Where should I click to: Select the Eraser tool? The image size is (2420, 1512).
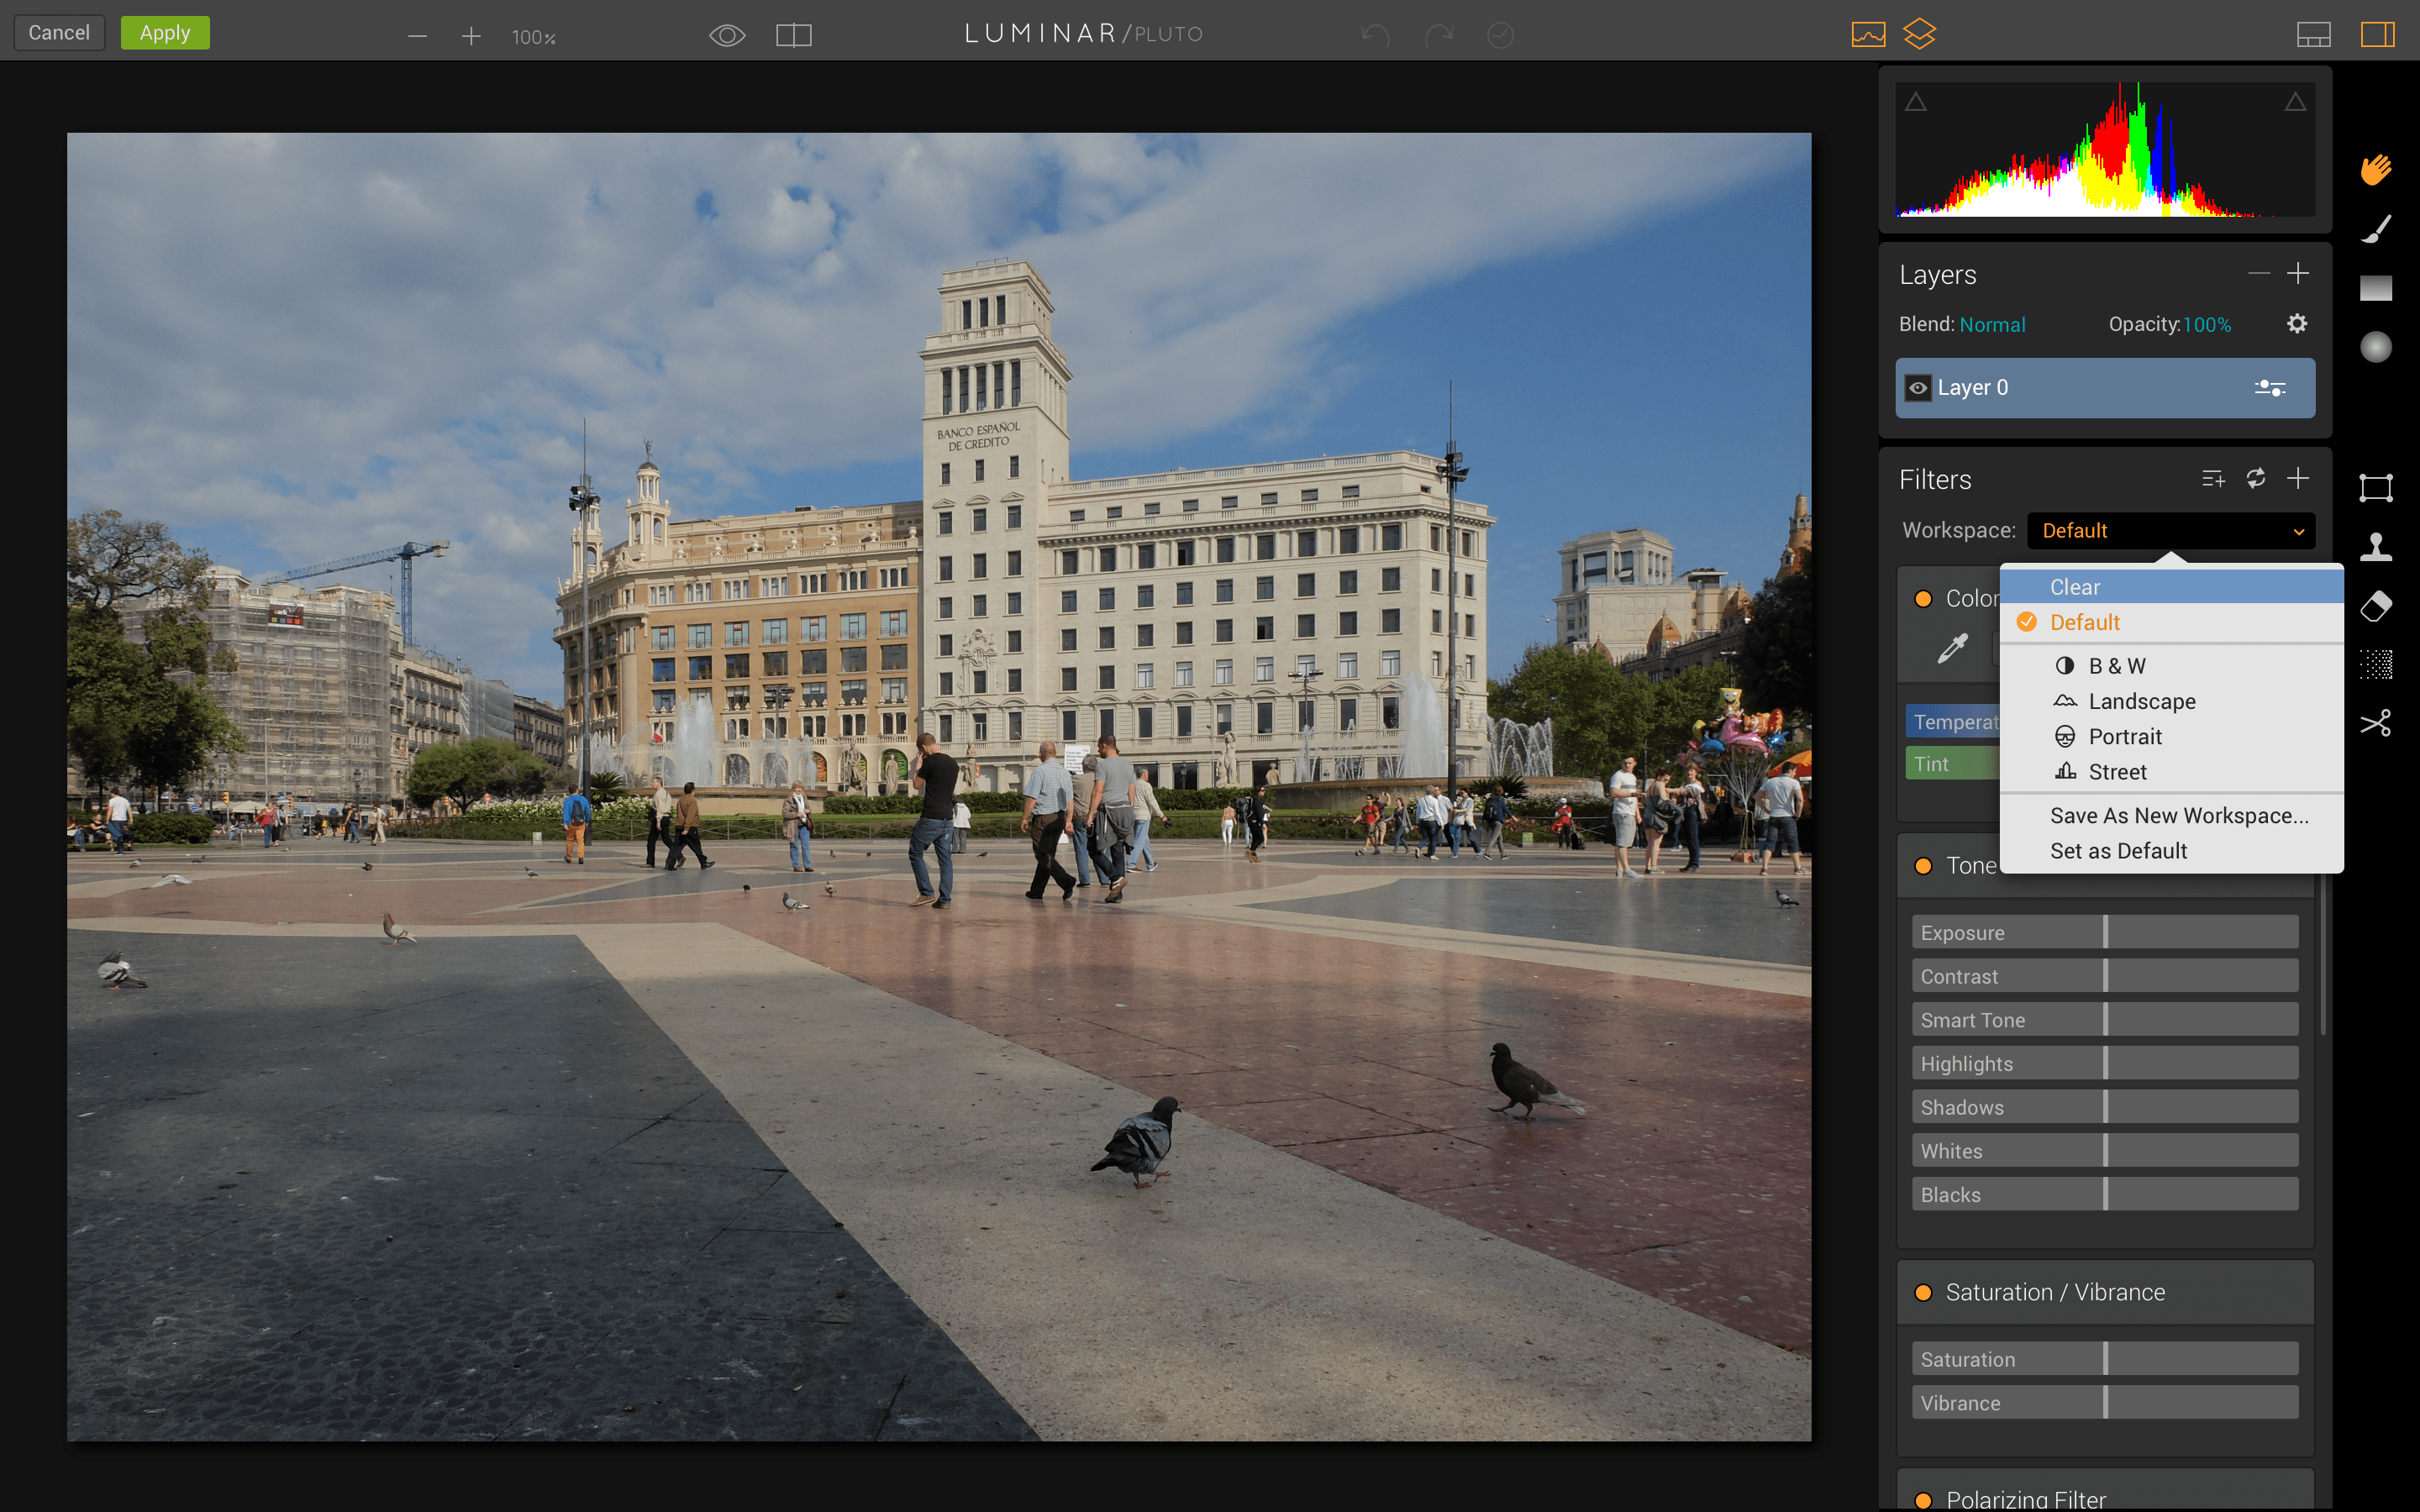pyautogui.click(x=2375, y=606)
